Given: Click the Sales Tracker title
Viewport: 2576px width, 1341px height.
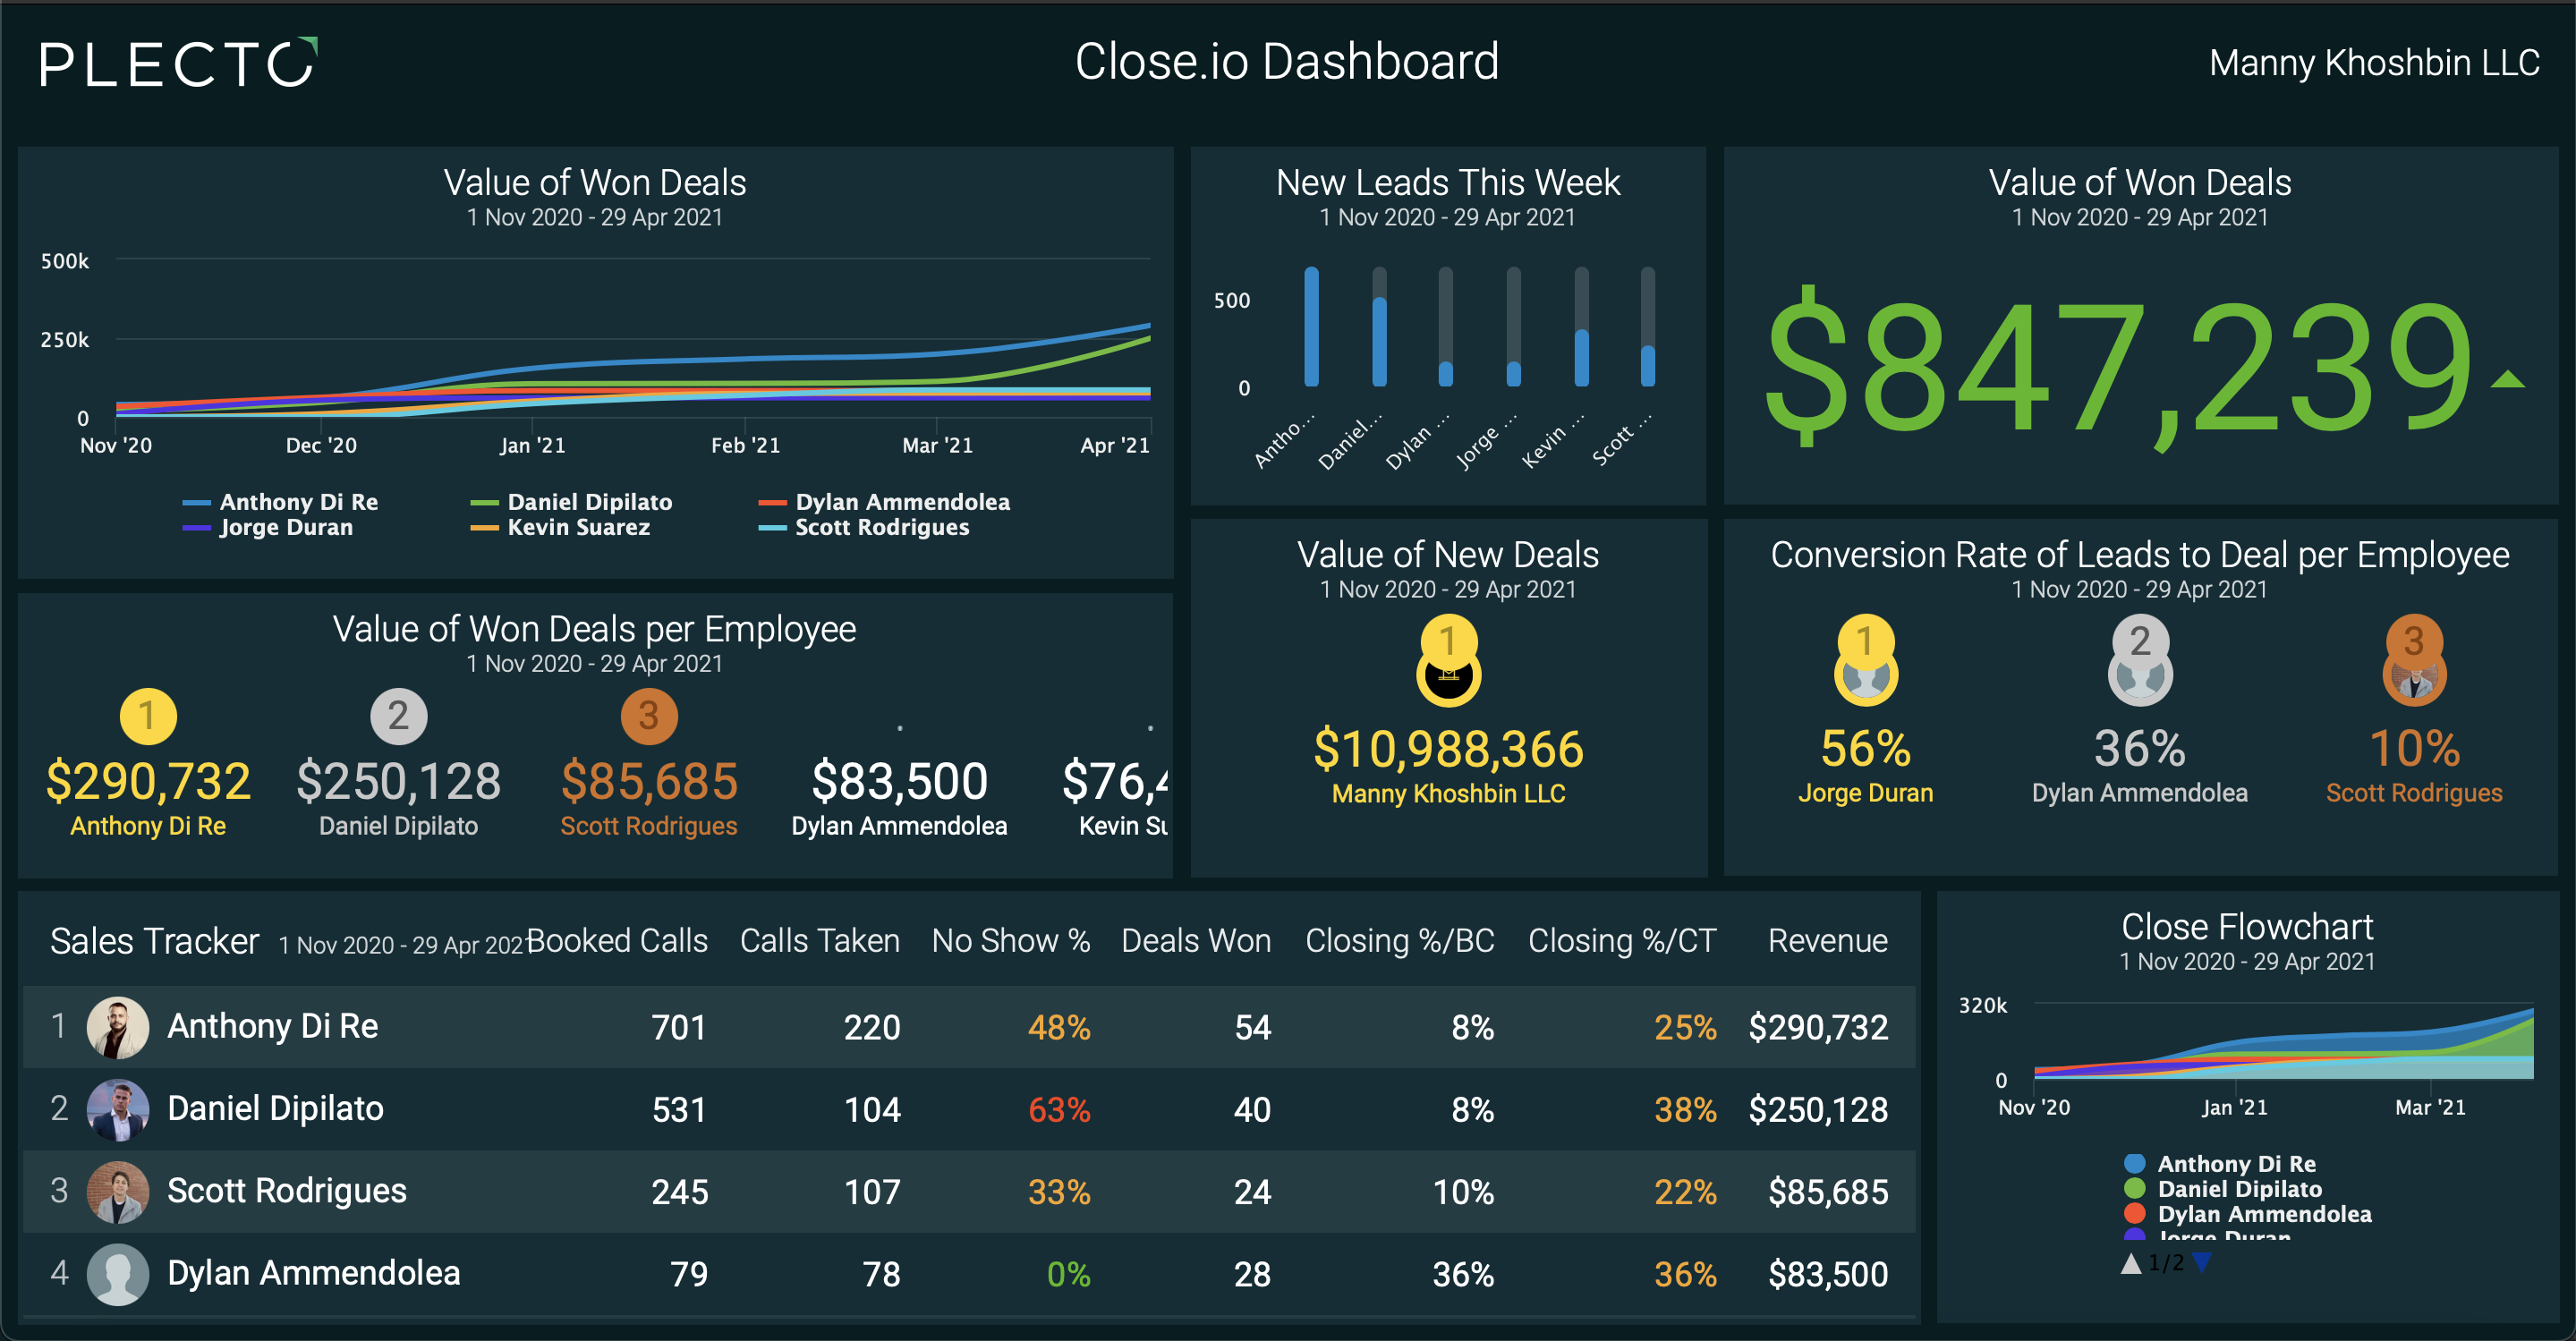Looking at the screenshot, I should (155, 941).
